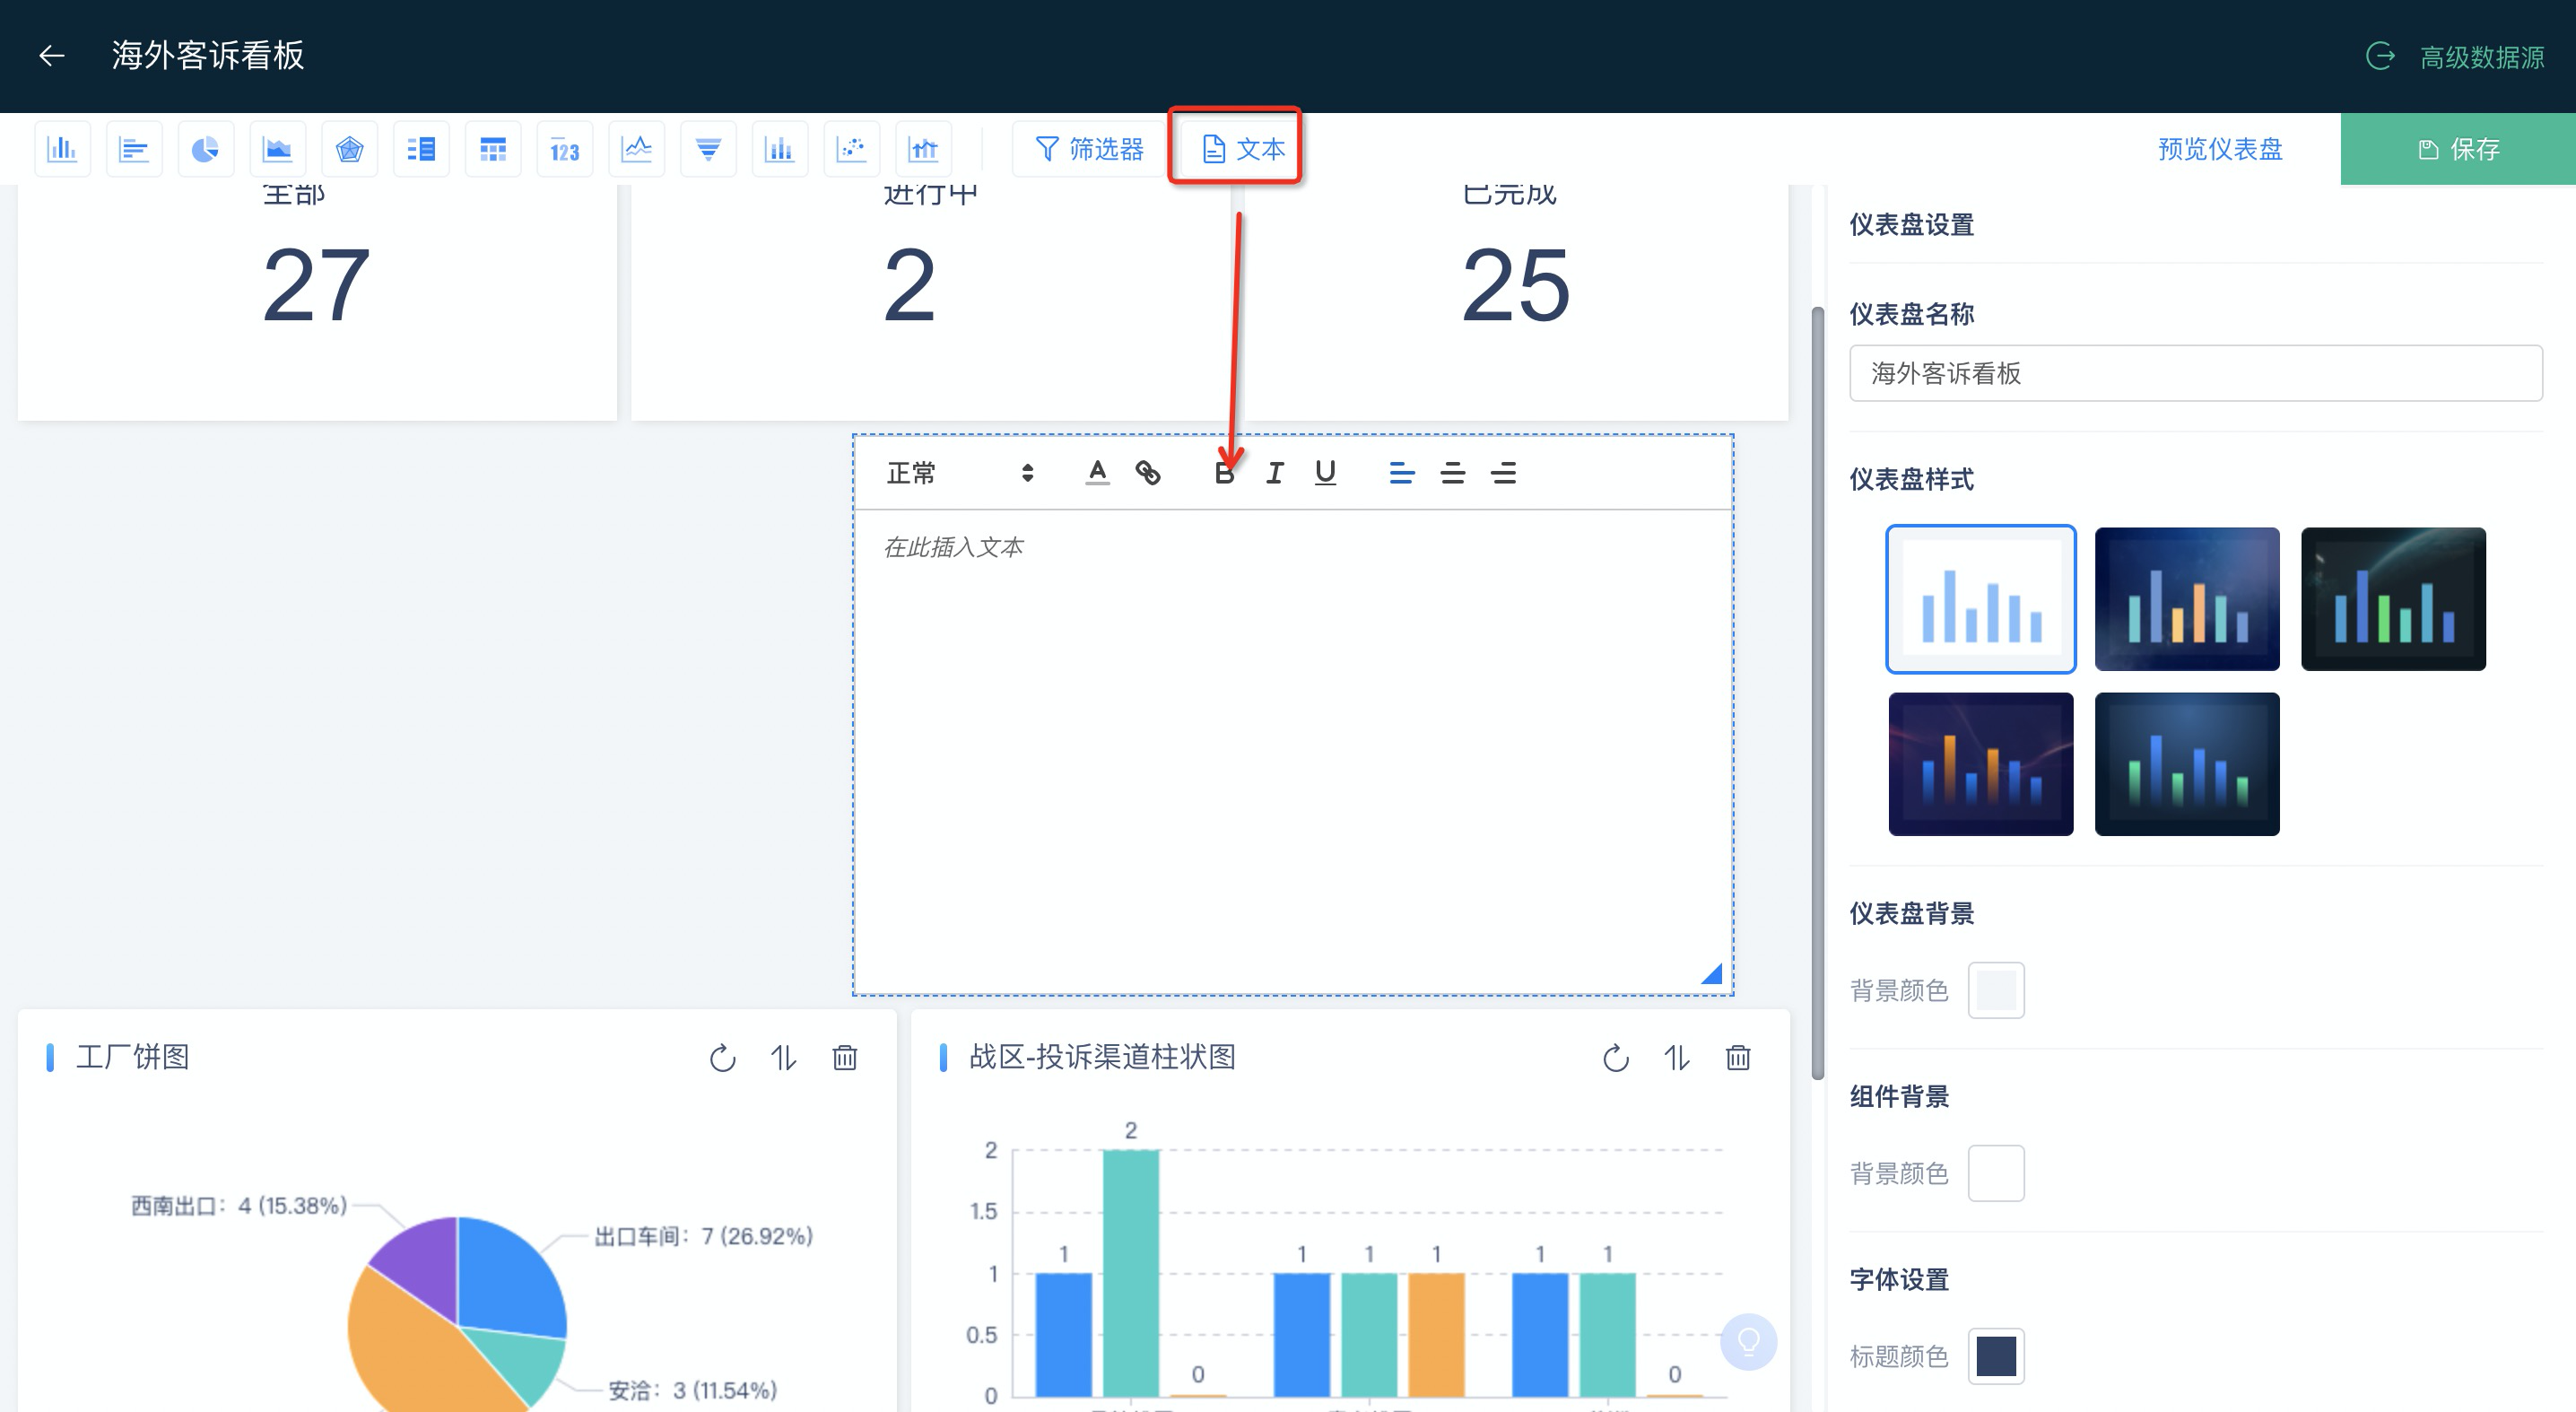Refresh the 战区-投诉渠道柱状图 chart
The image size is (2576, 1412).
click(1615, 1058)
